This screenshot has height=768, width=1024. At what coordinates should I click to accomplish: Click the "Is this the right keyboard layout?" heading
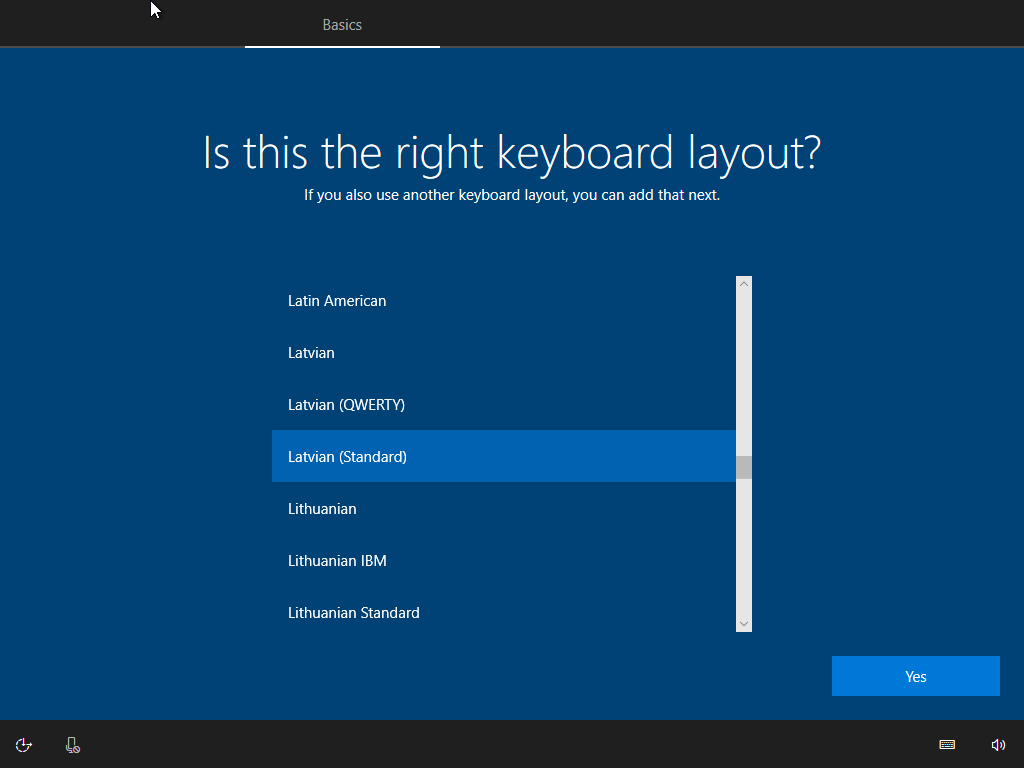coord(512,153)
